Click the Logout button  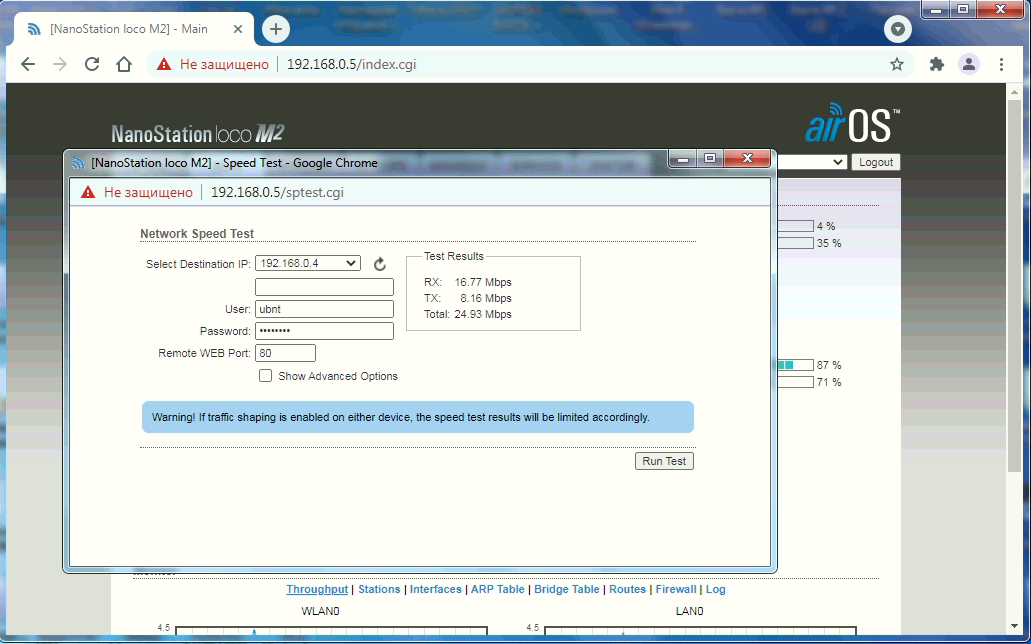tap(876, 162)
